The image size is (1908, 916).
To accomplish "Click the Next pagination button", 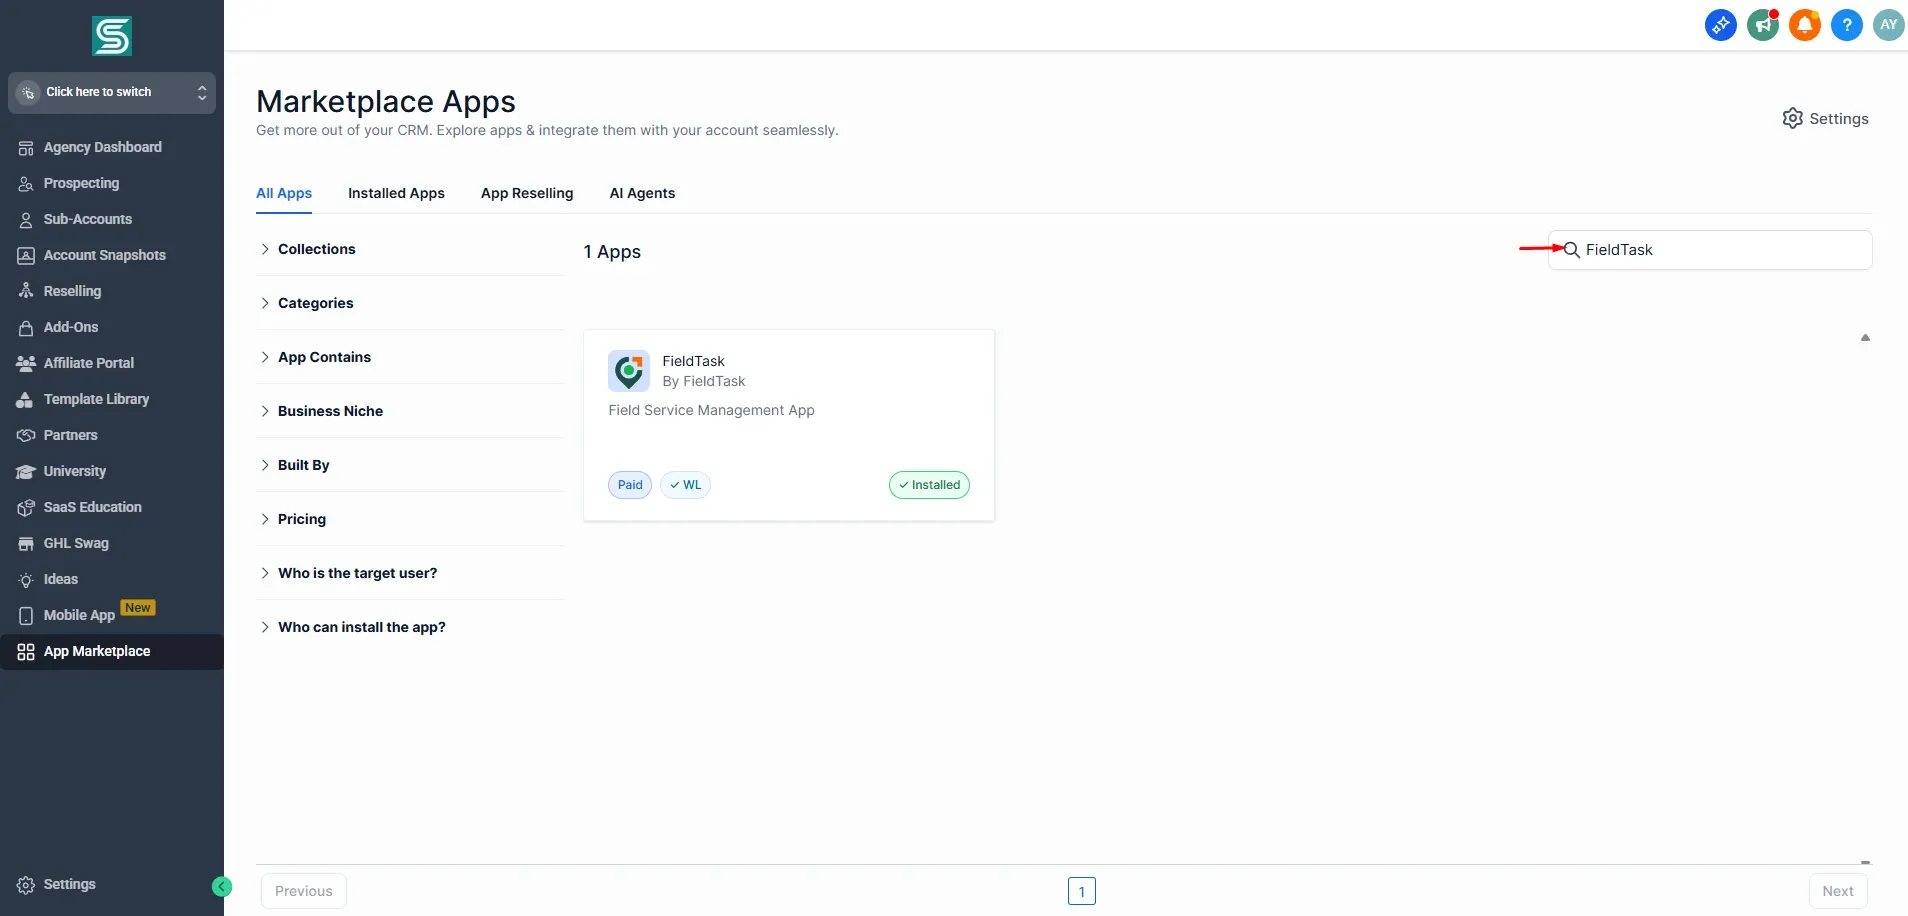I will click(x=1837, y=891).
